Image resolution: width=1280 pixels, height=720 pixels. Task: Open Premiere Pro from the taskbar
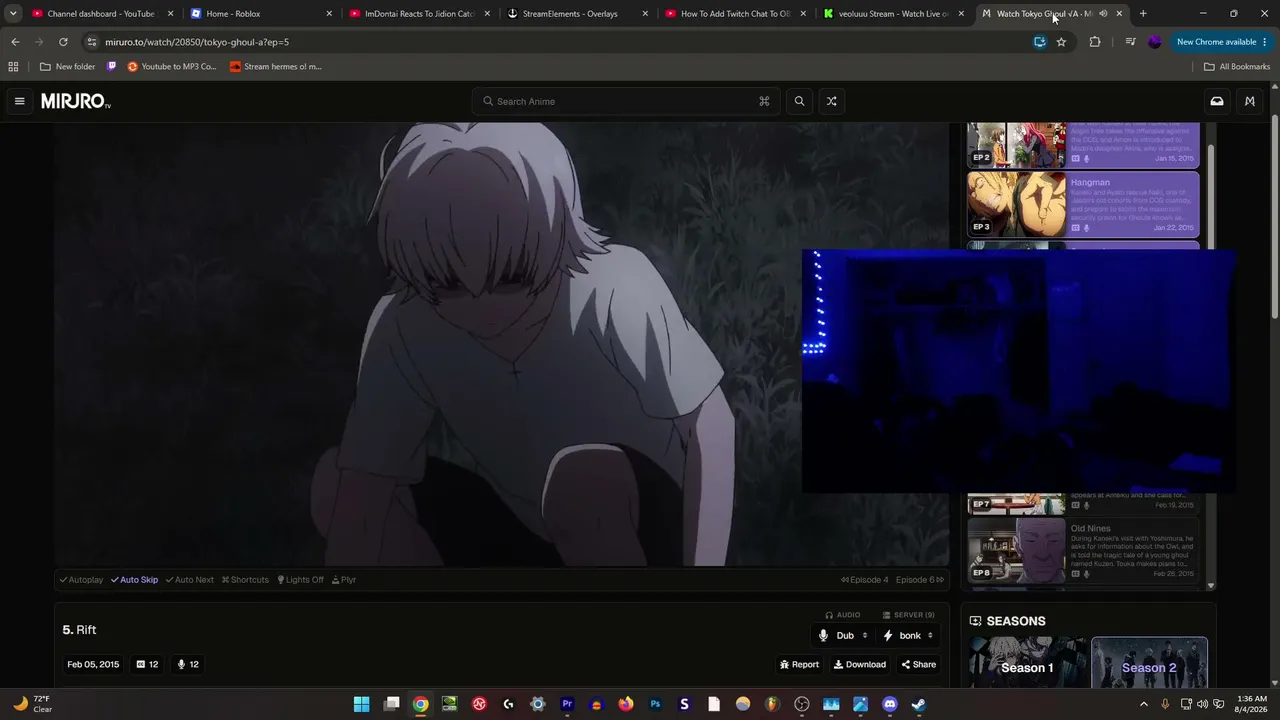567,704
